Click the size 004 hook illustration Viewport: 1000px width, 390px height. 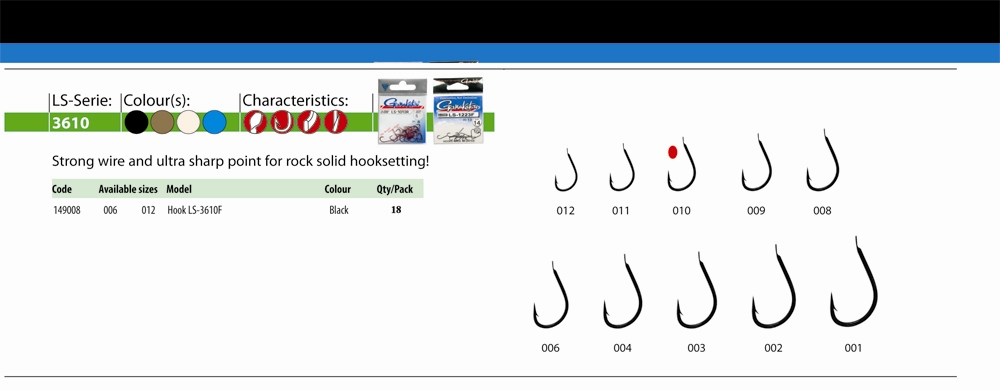click(623, 292)
